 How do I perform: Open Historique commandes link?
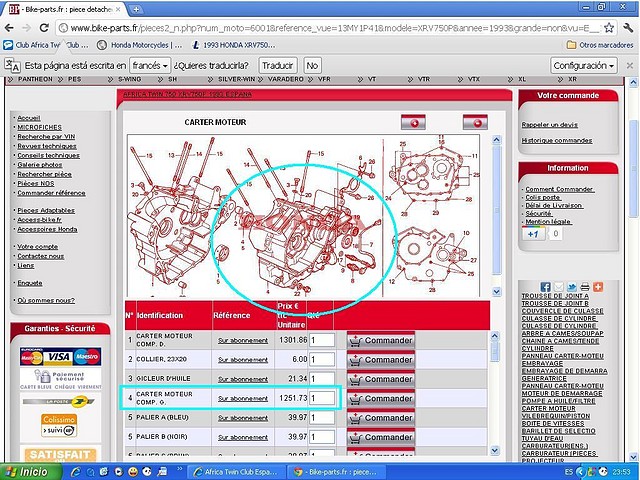(557, 140)
